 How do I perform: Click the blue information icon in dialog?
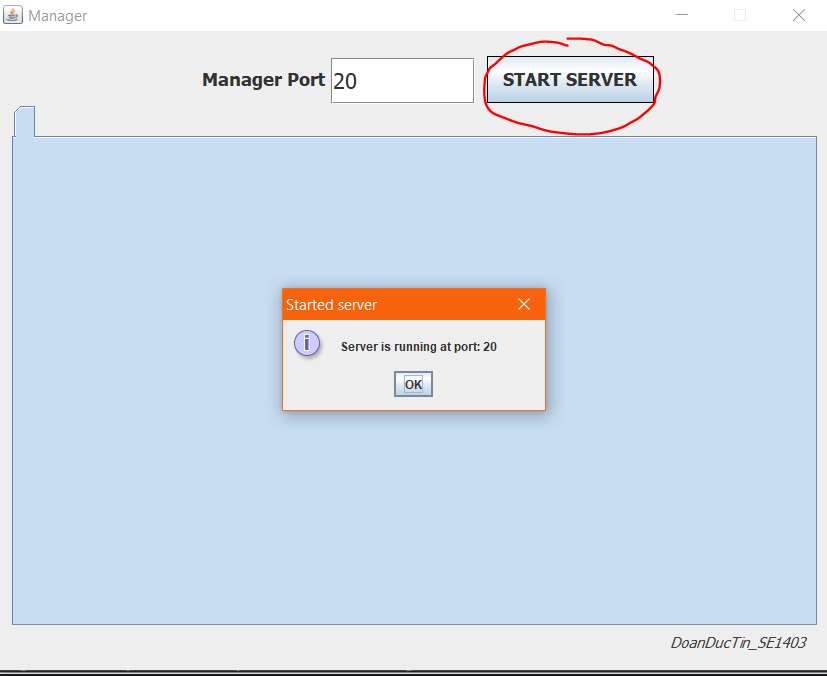click(307, 343)
